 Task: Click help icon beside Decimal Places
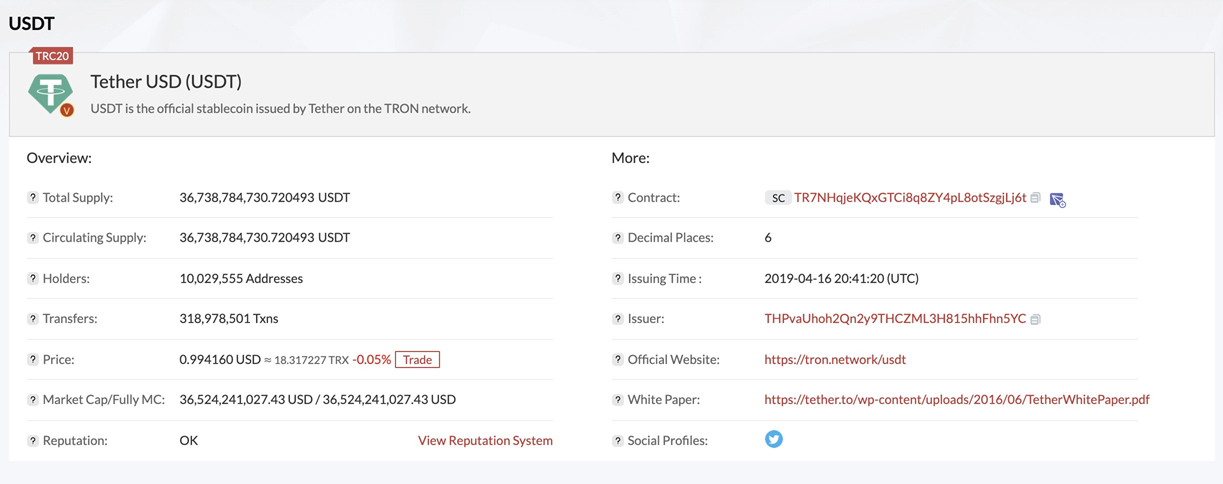[617, 238]
